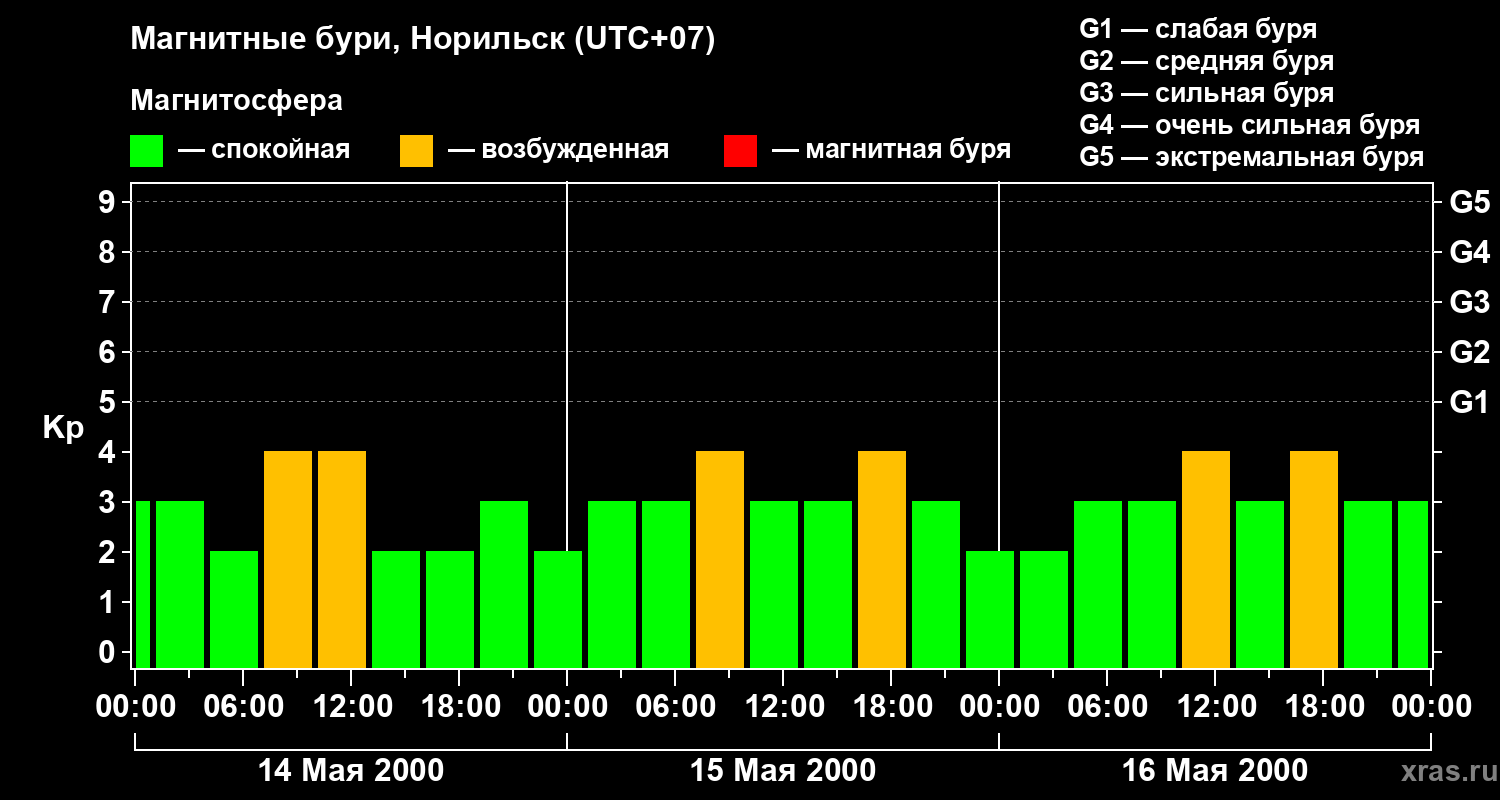Click the G3 label on right axis
1500x800 pixels.
point(1469,303)
